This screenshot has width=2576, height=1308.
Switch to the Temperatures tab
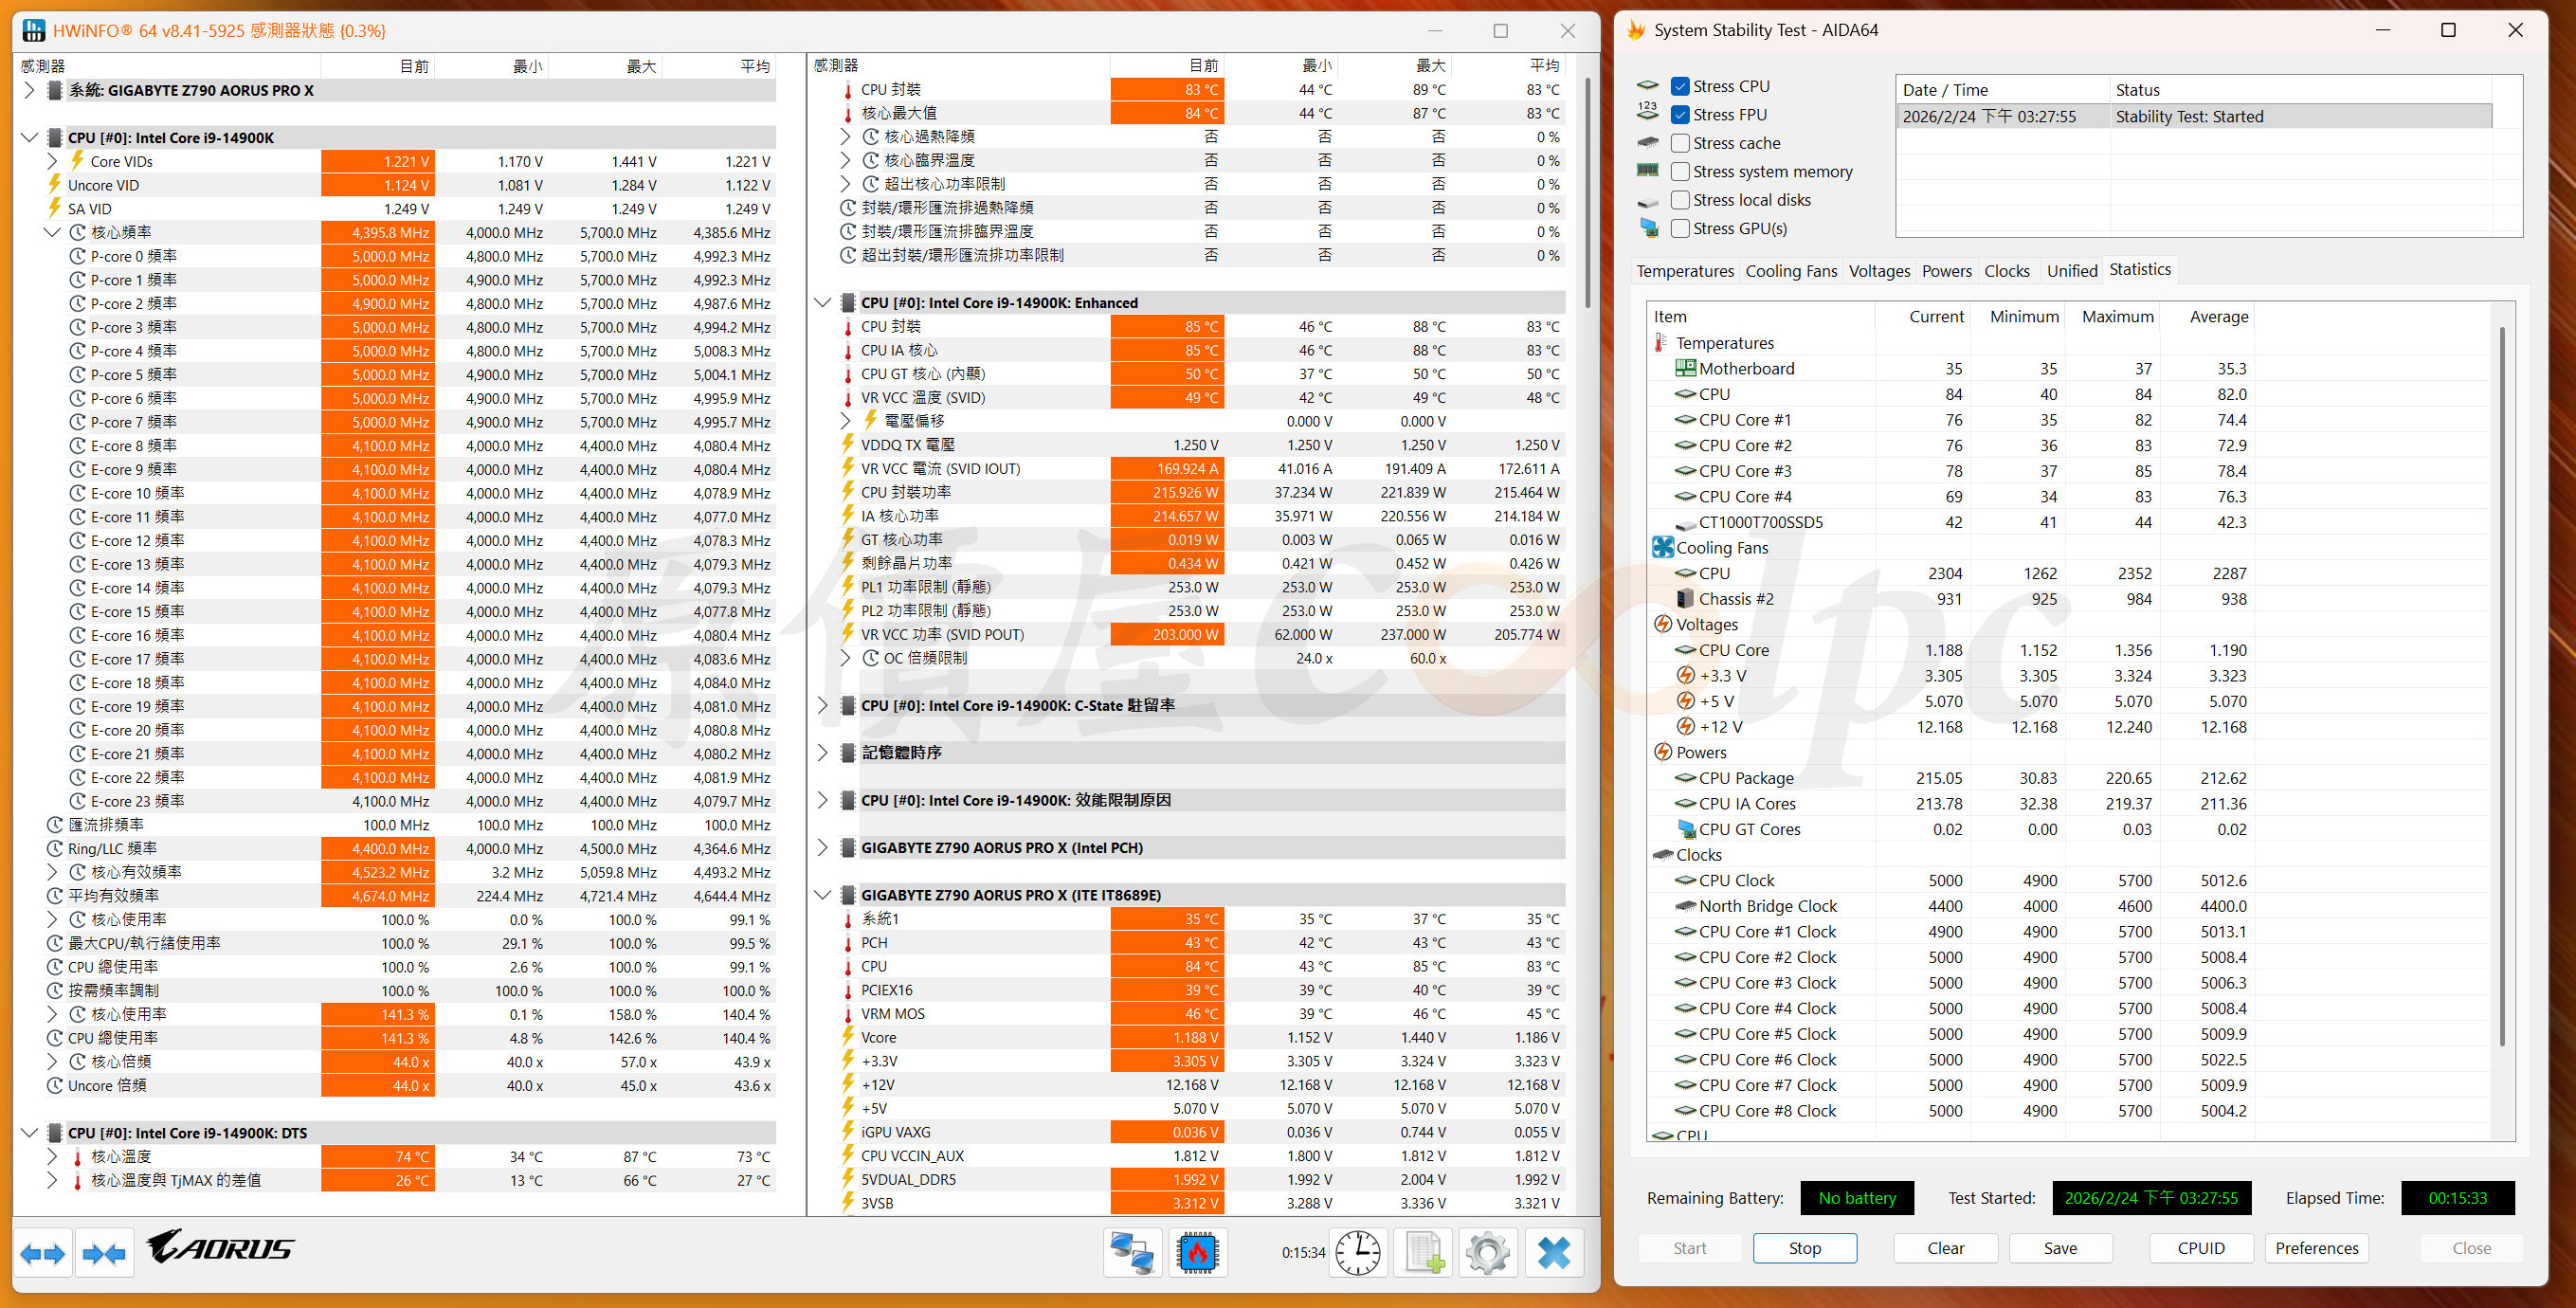[1685, 271]
